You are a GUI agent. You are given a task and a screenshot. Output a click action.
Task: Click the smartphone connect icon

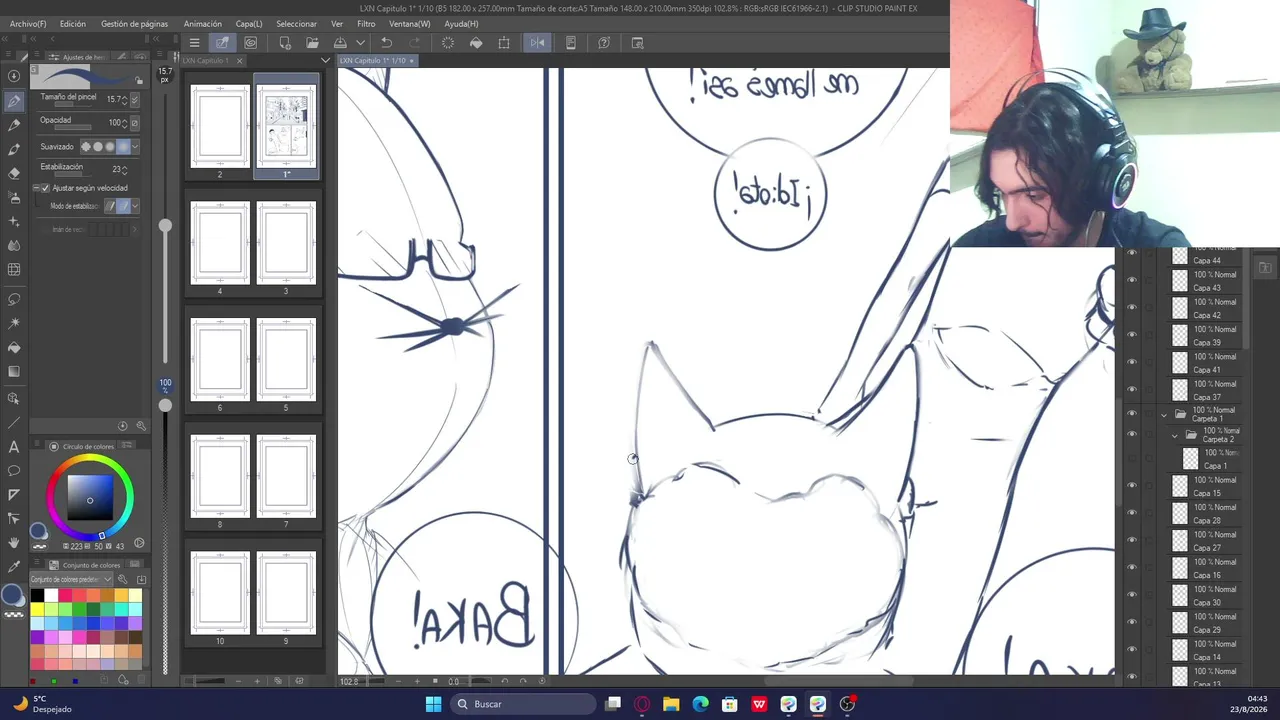click(571, 43)
